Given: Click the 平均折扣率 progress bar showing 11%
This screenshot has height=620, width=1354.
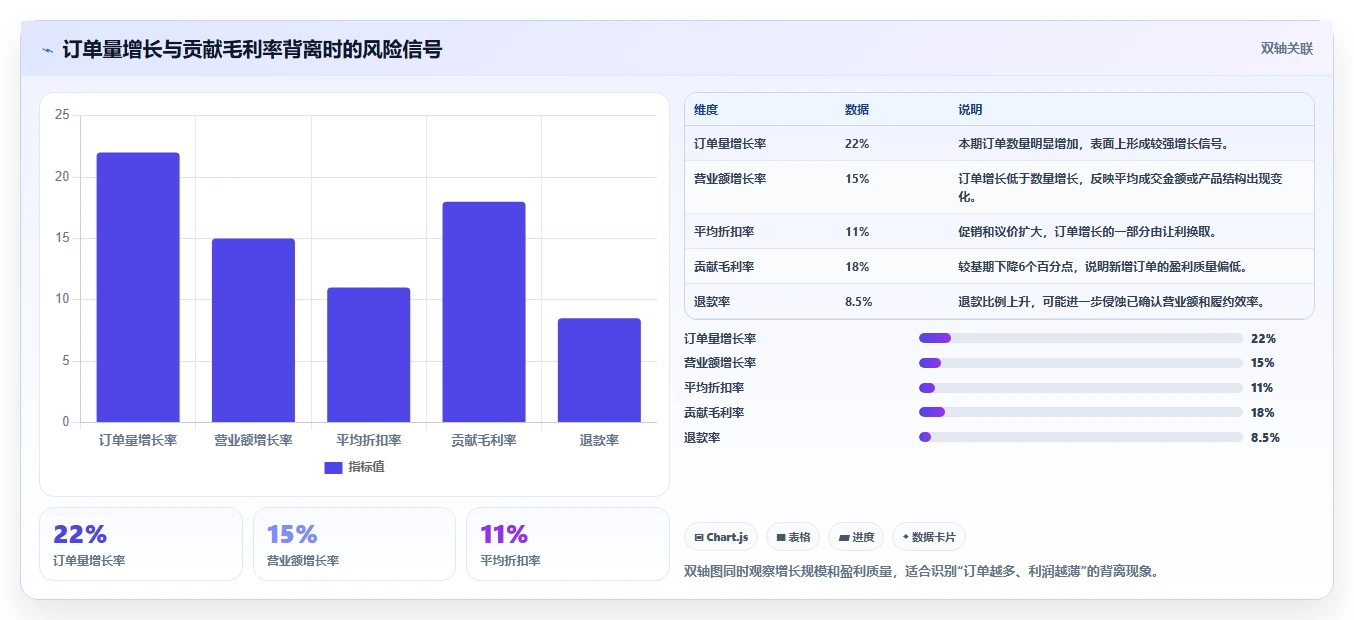Looking at the screenshot, I should point(1081,388).
